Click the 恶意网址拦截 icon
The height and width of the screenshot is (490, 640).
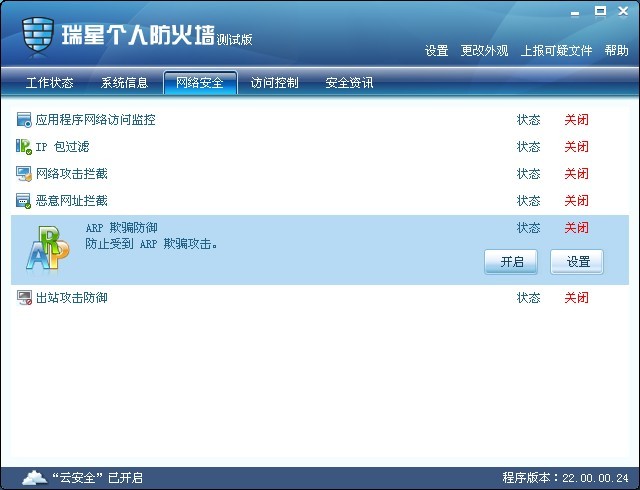tap(24, 201)
